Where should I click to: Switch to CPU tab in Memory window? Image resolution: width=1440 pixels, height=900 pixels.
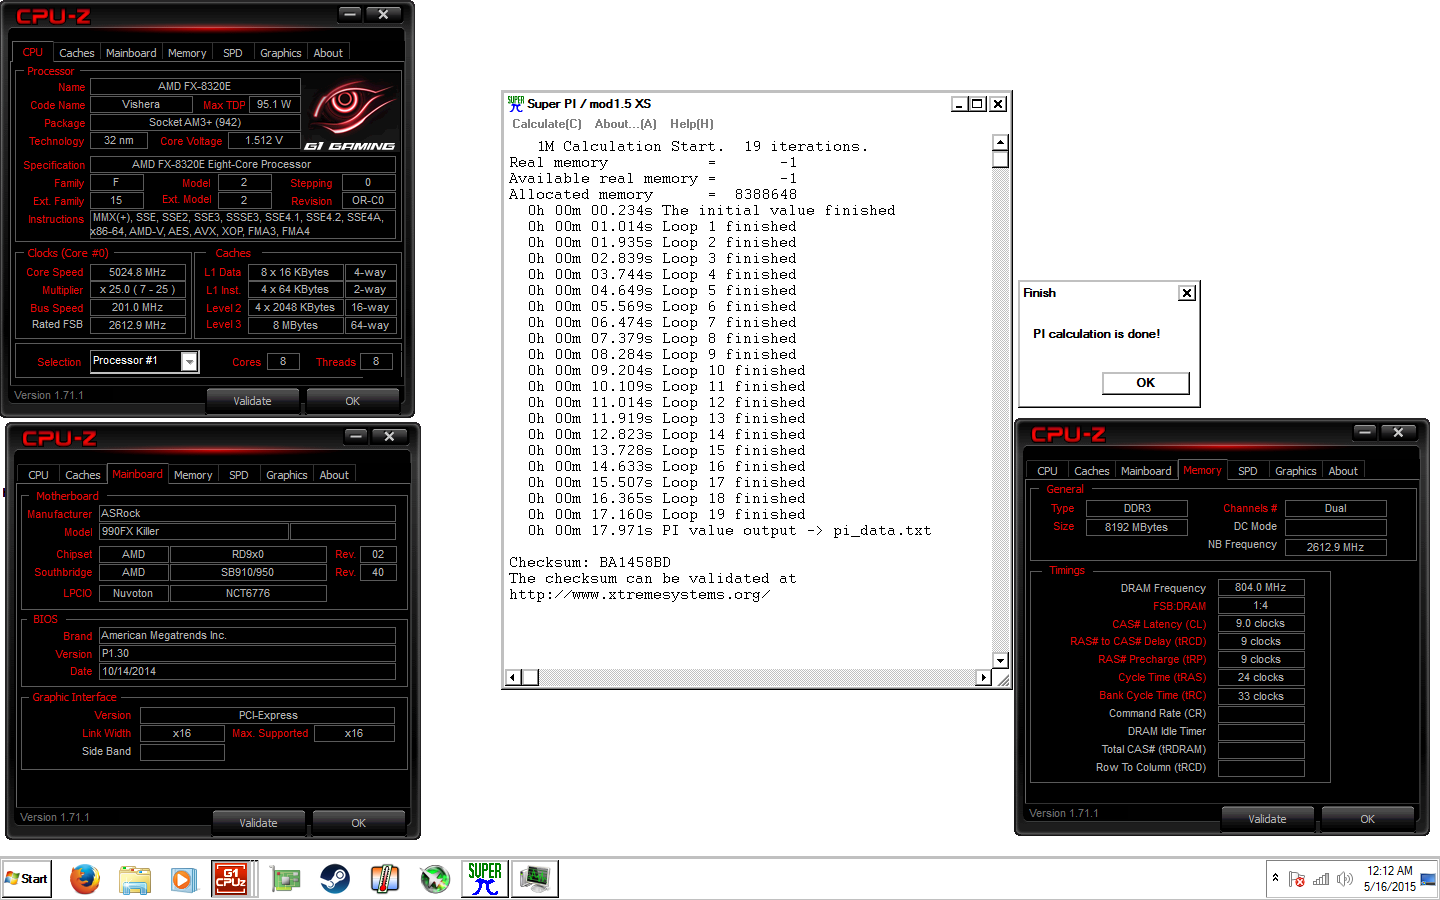pos(1047,471)
